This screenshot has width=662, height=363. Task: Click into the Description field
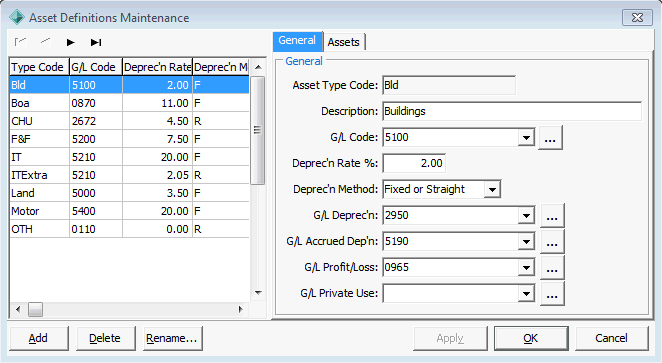tap(512, 111)
